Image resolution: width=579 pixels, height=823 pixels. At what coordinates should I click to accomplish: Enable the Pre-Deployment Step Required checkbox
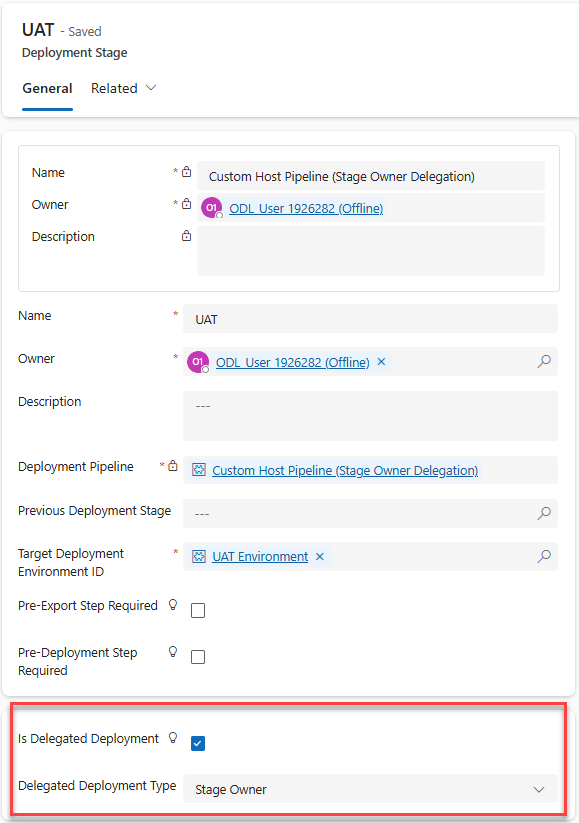point(197,656)
